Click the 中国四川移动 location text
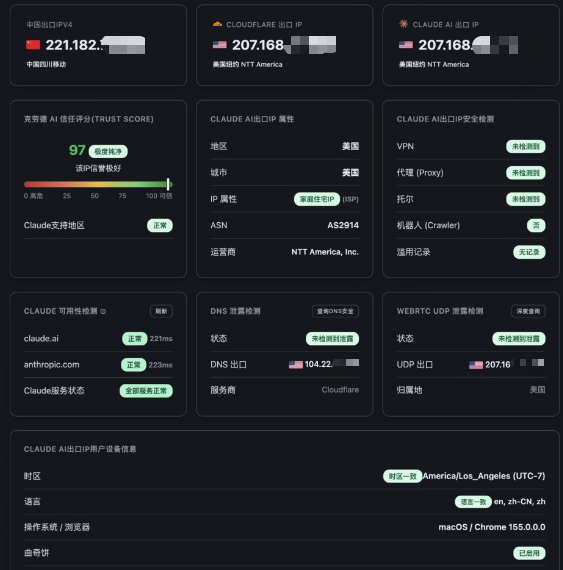Image resolution: width=563 pixels, height=570 pixels. [46, 64]
